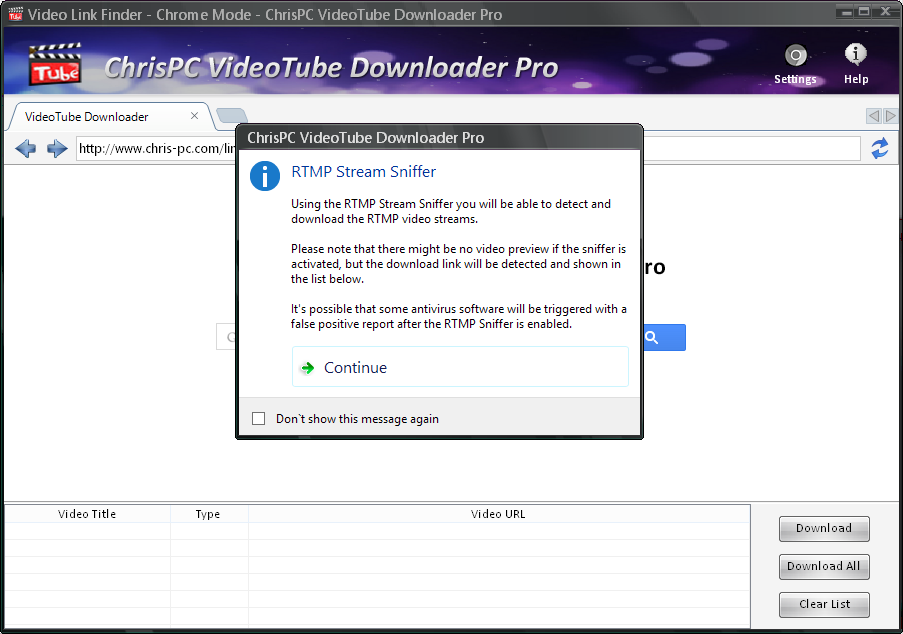The height and width of the screenshot is (634, 903).
Task: Click the blue info icon in the dialog
Action: 265,176
